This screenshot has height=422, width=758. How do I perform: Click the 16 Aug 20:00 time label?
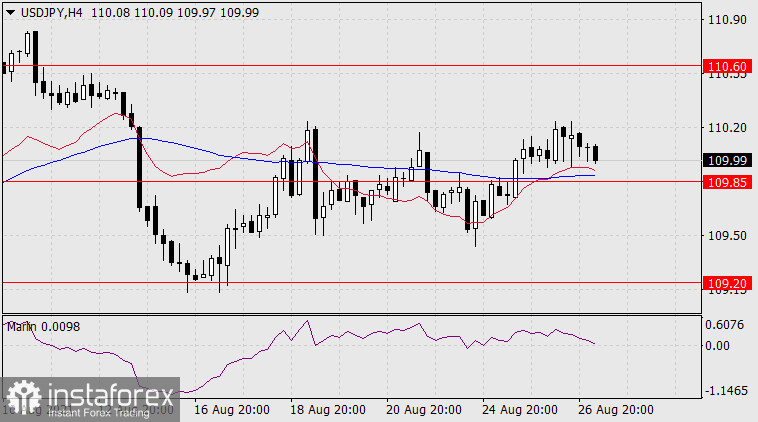pos(230,410)
